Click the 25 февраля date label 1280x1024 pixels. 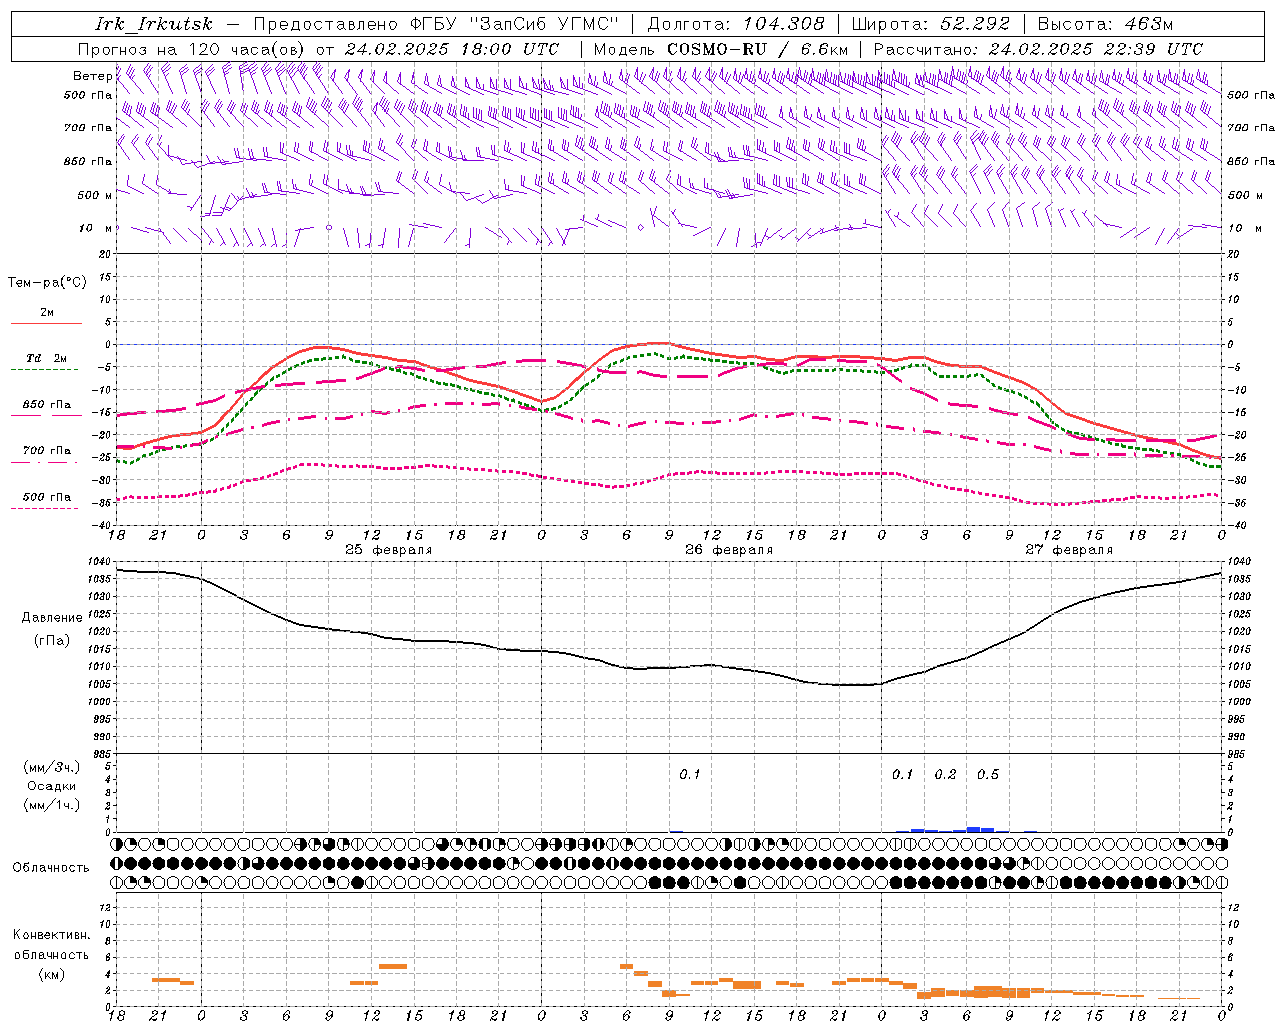click(x=389, y=550)
